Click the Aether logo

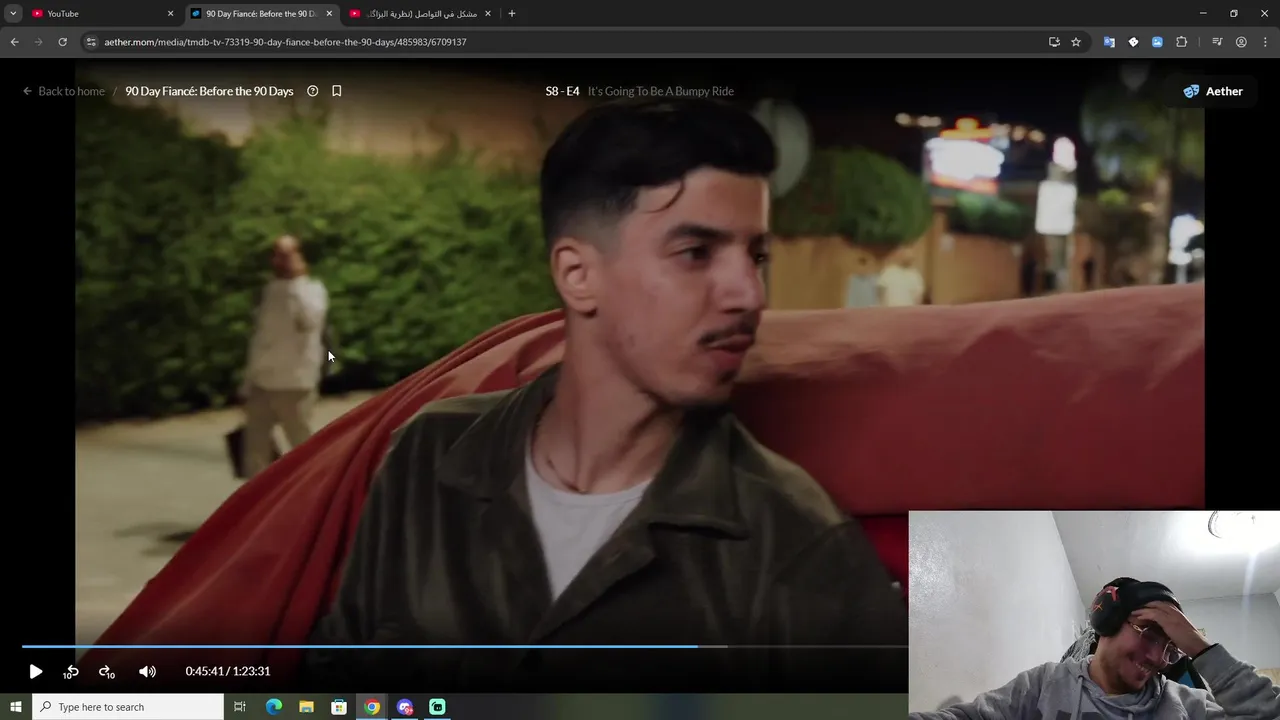[1213, 91]
